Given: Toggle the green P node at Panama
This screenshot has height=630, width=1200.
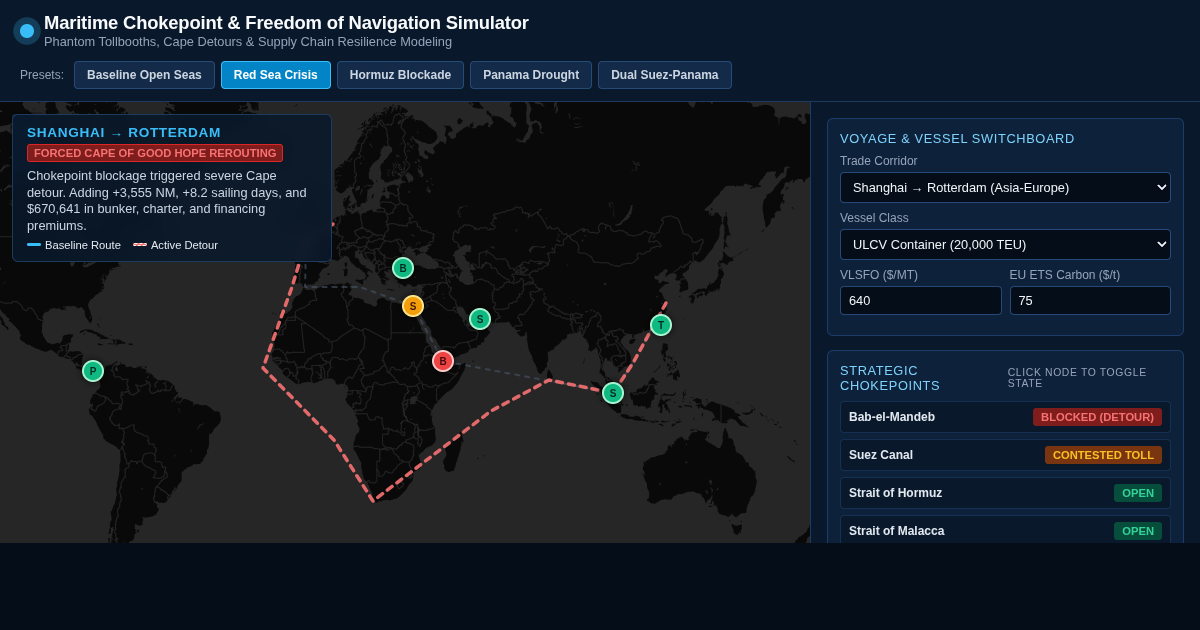Looking at the screenshot, I should (93, 371).
